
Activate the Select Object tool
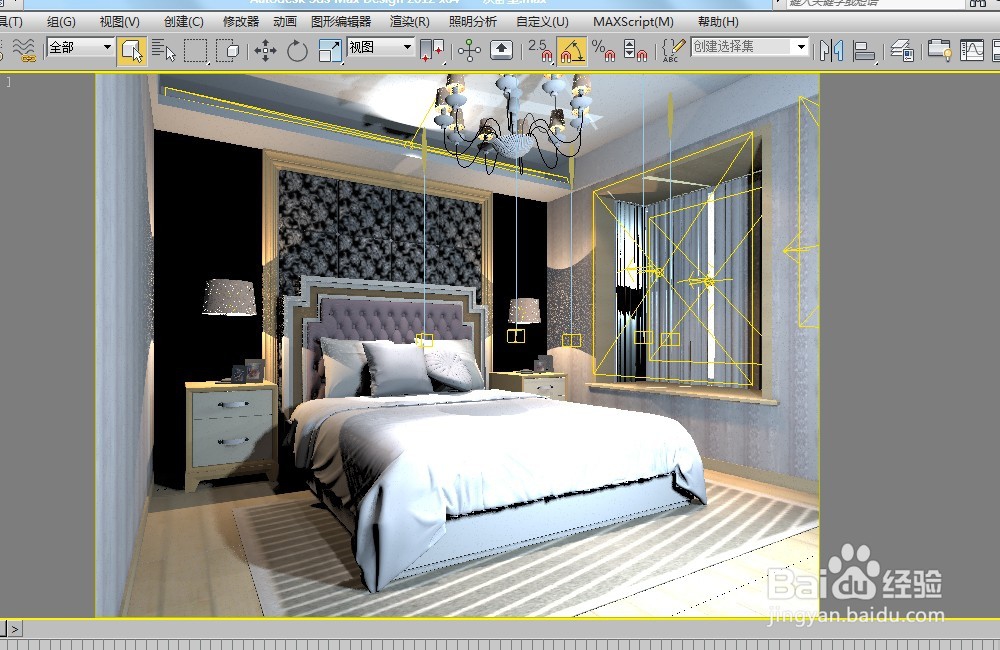(x=131, y=50)
